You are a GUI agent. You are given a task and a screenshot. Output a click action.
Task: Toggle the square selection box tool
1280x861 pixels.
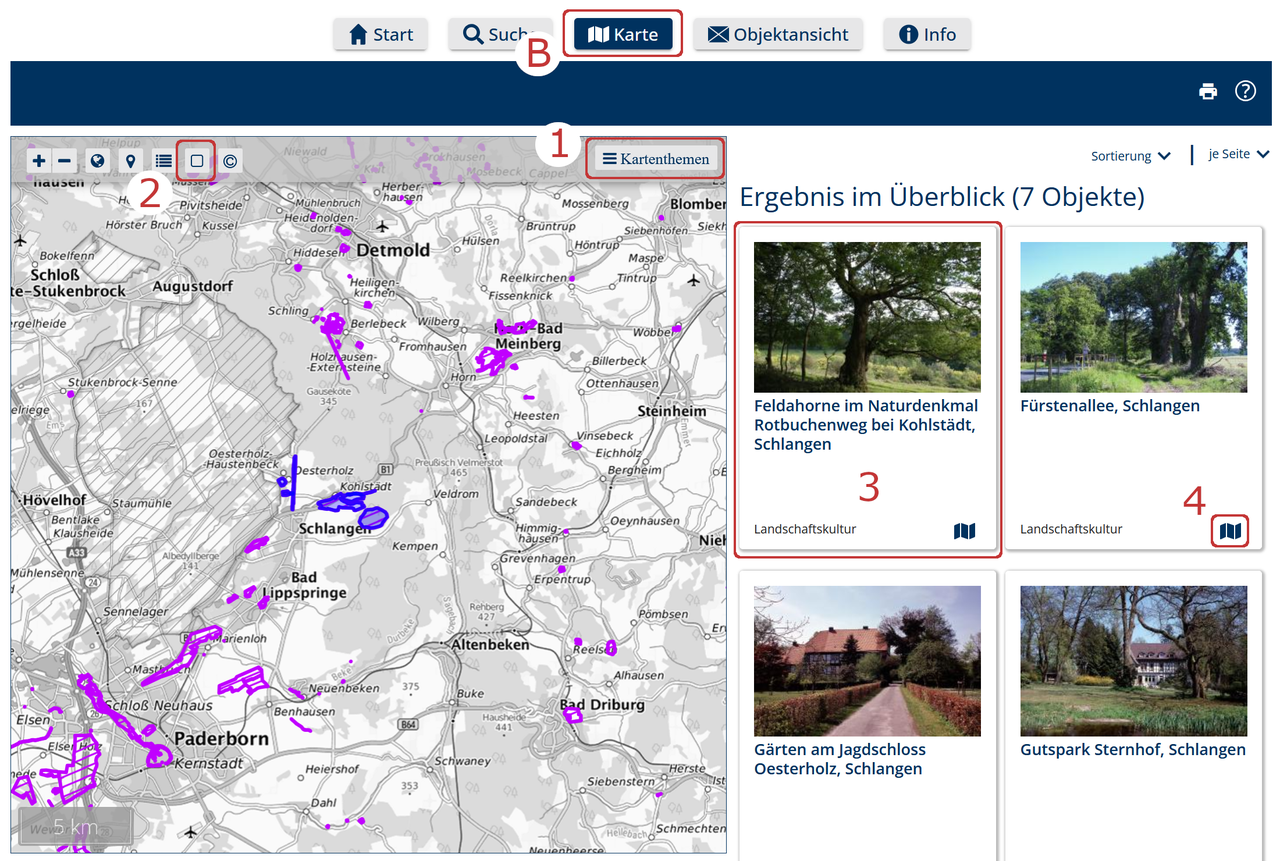[x=197, y=161]
